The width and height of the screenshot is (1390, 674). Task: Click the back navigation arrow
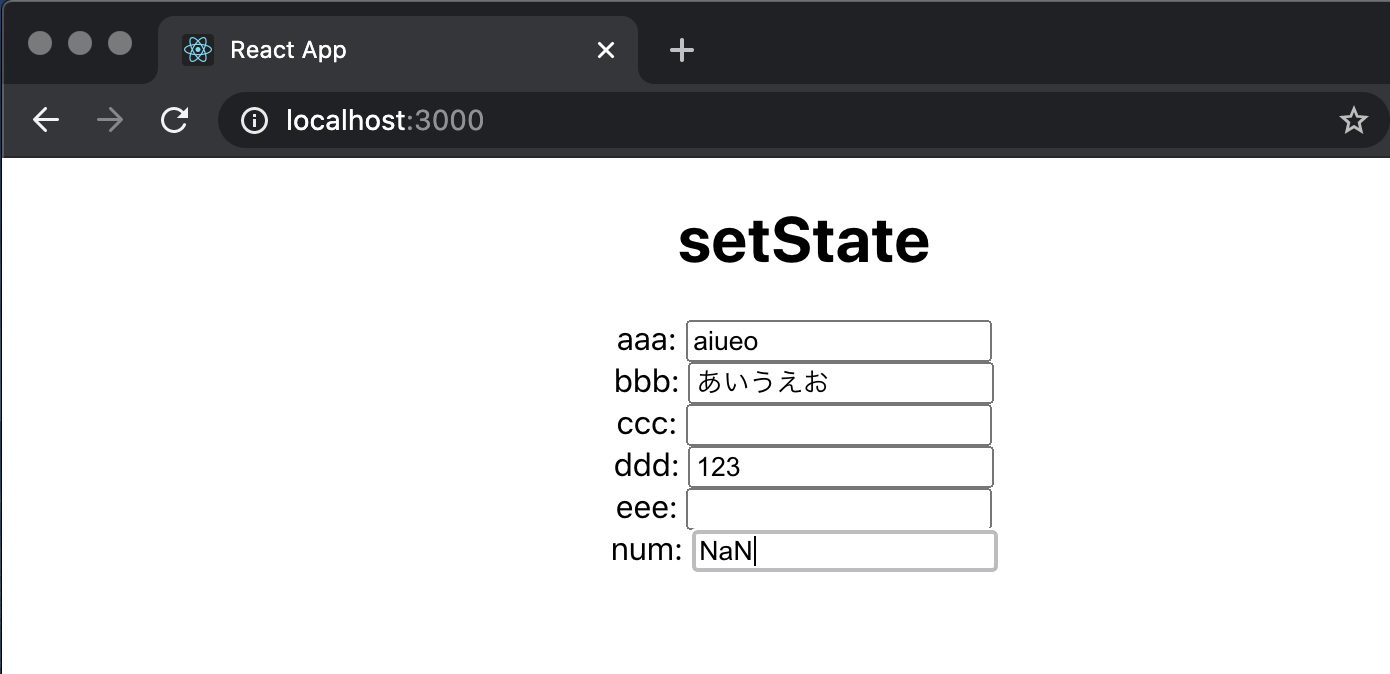45,119
